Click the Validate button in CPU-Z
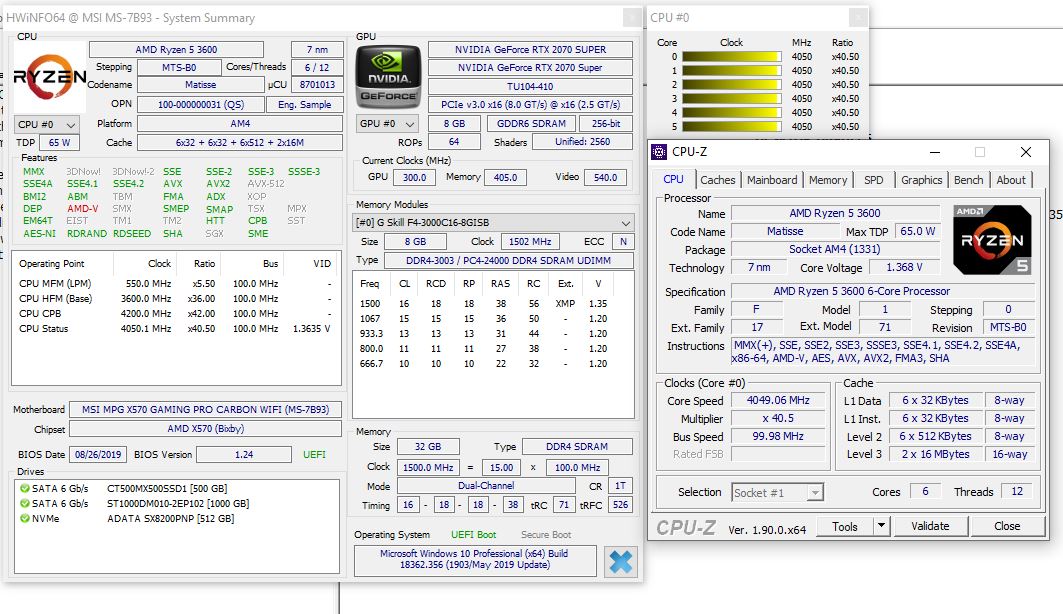 pyautogui.click(x=930, y=526)
